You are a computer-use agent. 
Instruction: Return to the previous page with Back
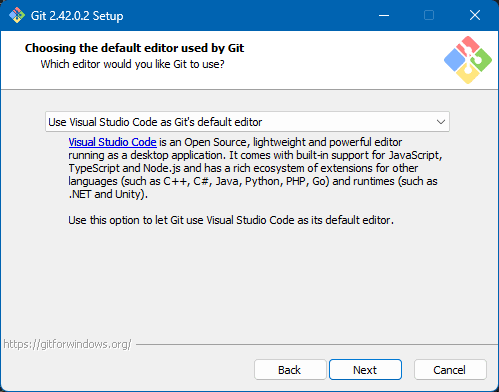pyautogui.click(x=290, y=370)
